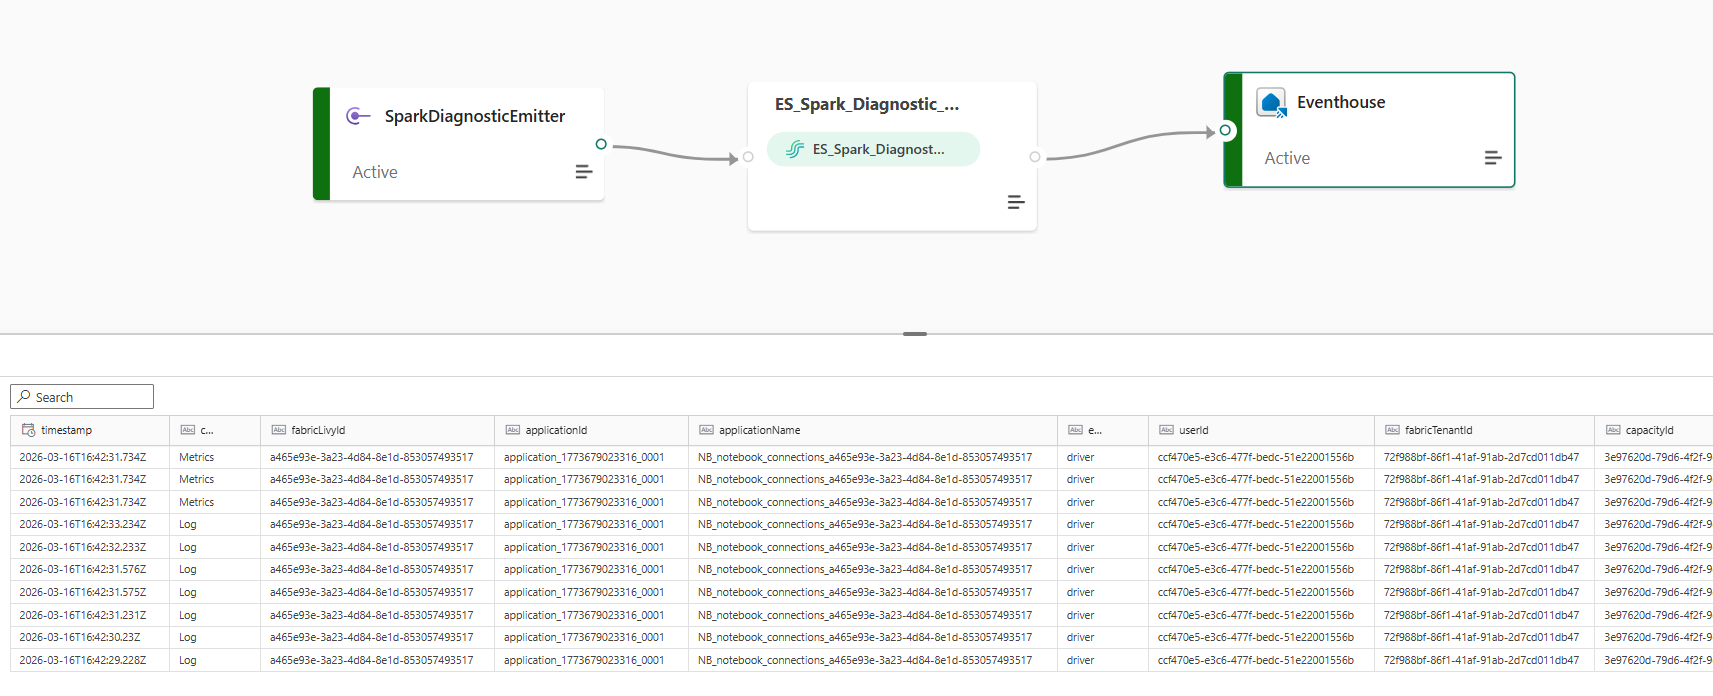Click the fabricTenantId column header
The image size is (1713, 696).
tap(1484, 430)
